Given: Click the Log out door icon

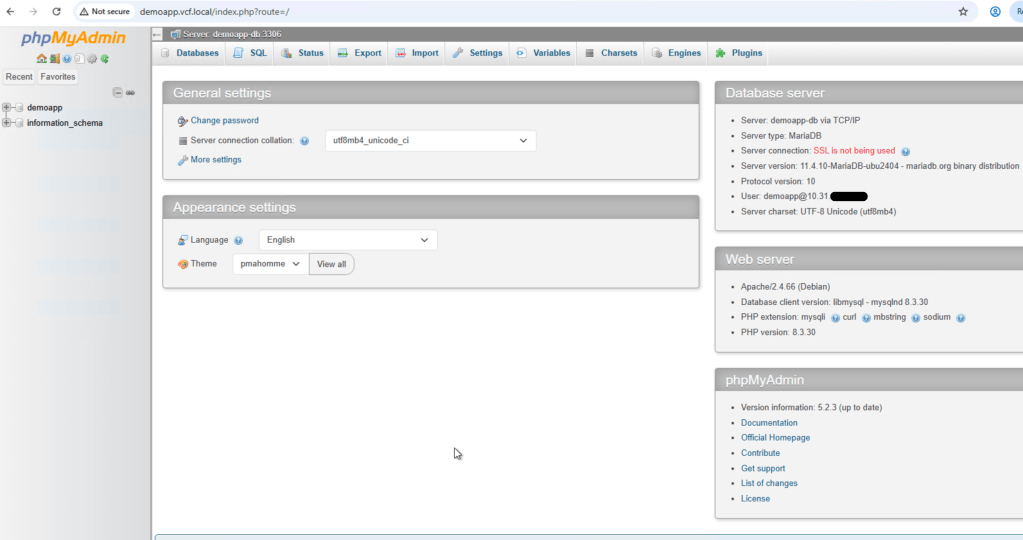Looking at the screenshot, I should [55, 59].
